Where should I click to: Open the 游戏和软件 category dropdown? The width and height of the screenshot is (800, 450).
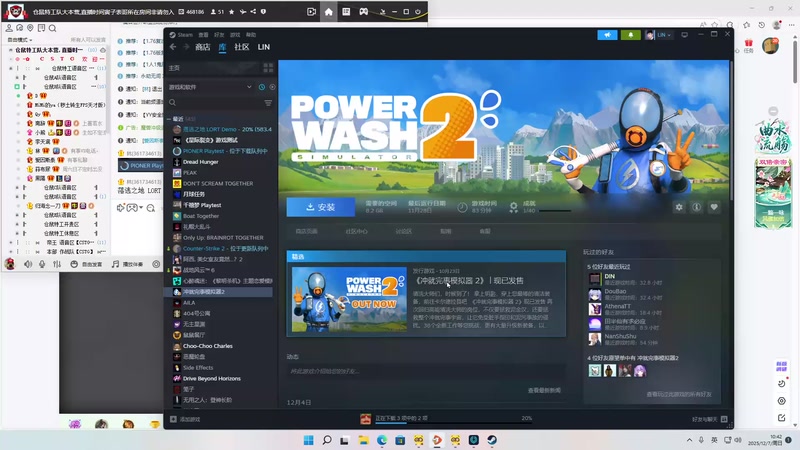coord(210,87)
